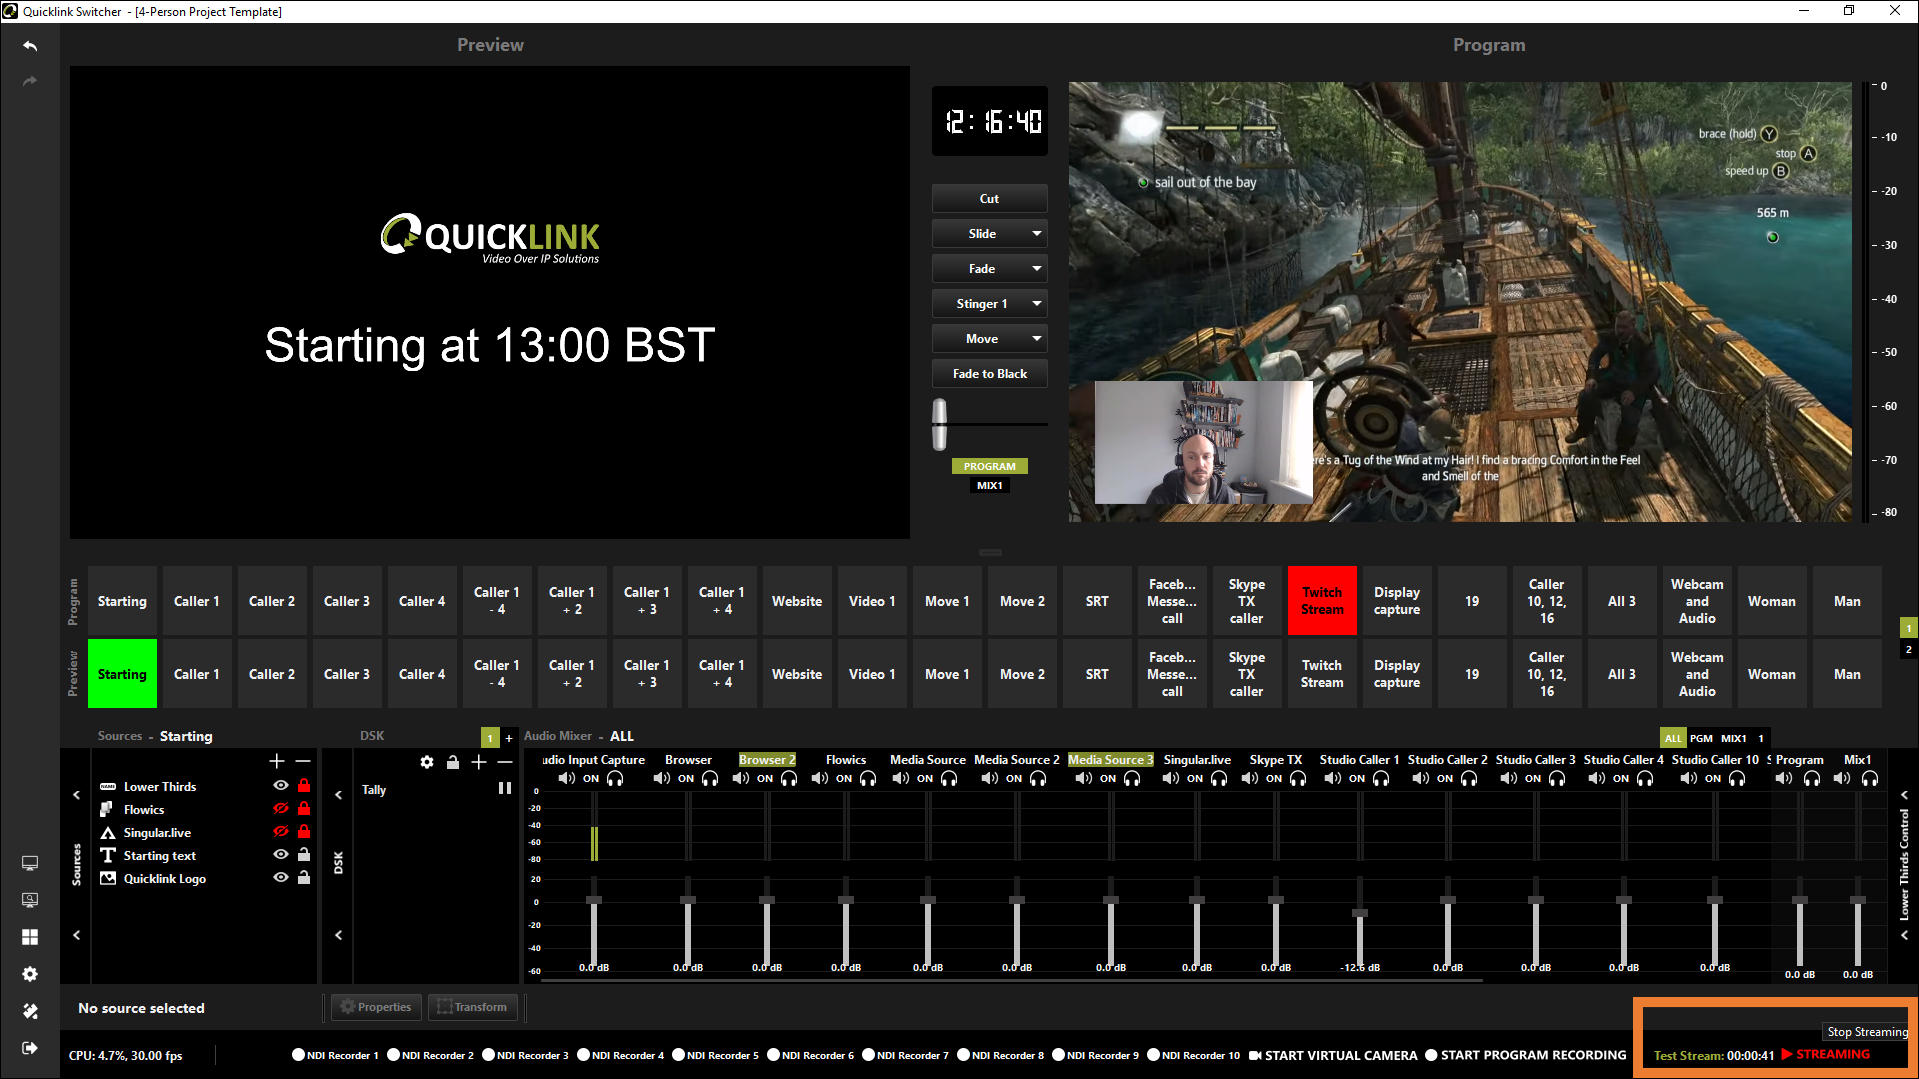Open the multiview grid icon in sidebar
The image size is (1919, 1079).
[x=30, y=937]
